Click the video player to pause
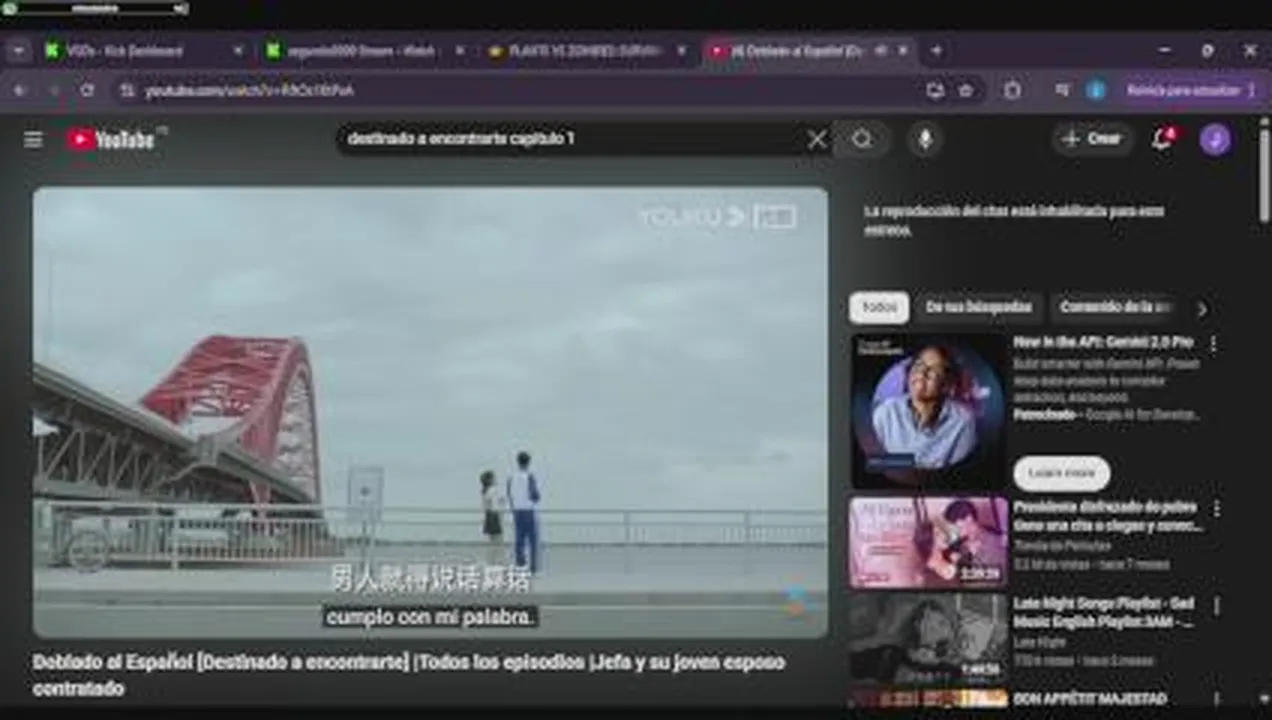The height and width of the screenshot is (720, 1272). pos(430,412)
